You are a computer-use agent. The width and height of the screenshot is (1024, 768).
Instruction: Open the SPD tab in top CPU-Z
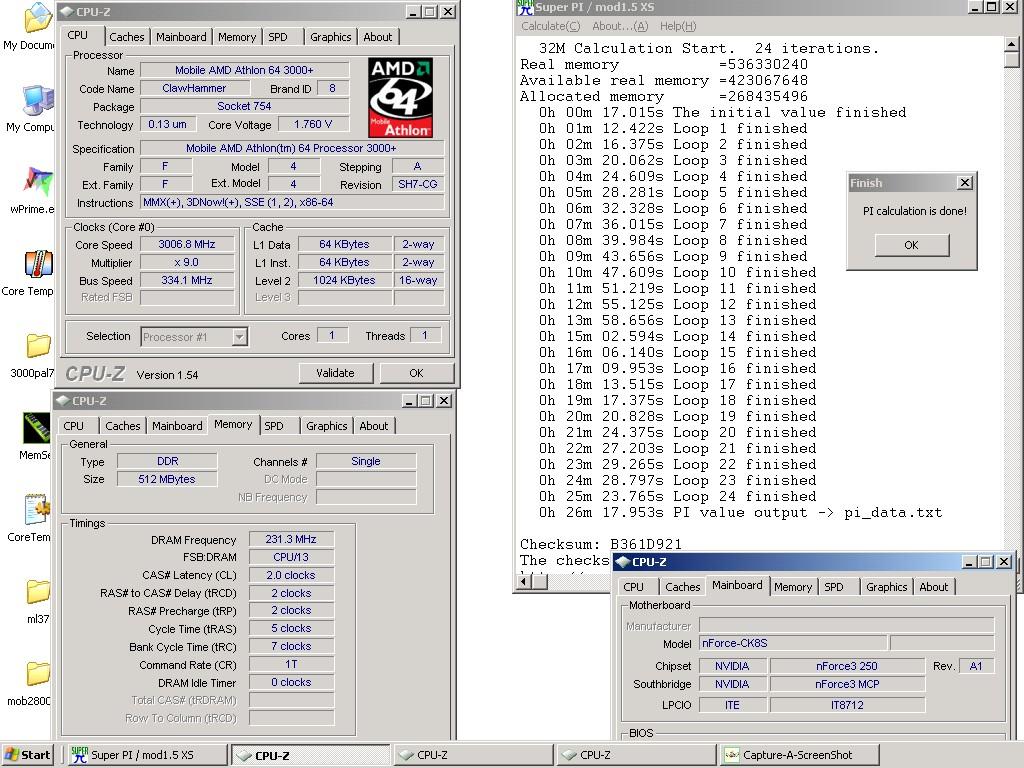click(278, 37)
